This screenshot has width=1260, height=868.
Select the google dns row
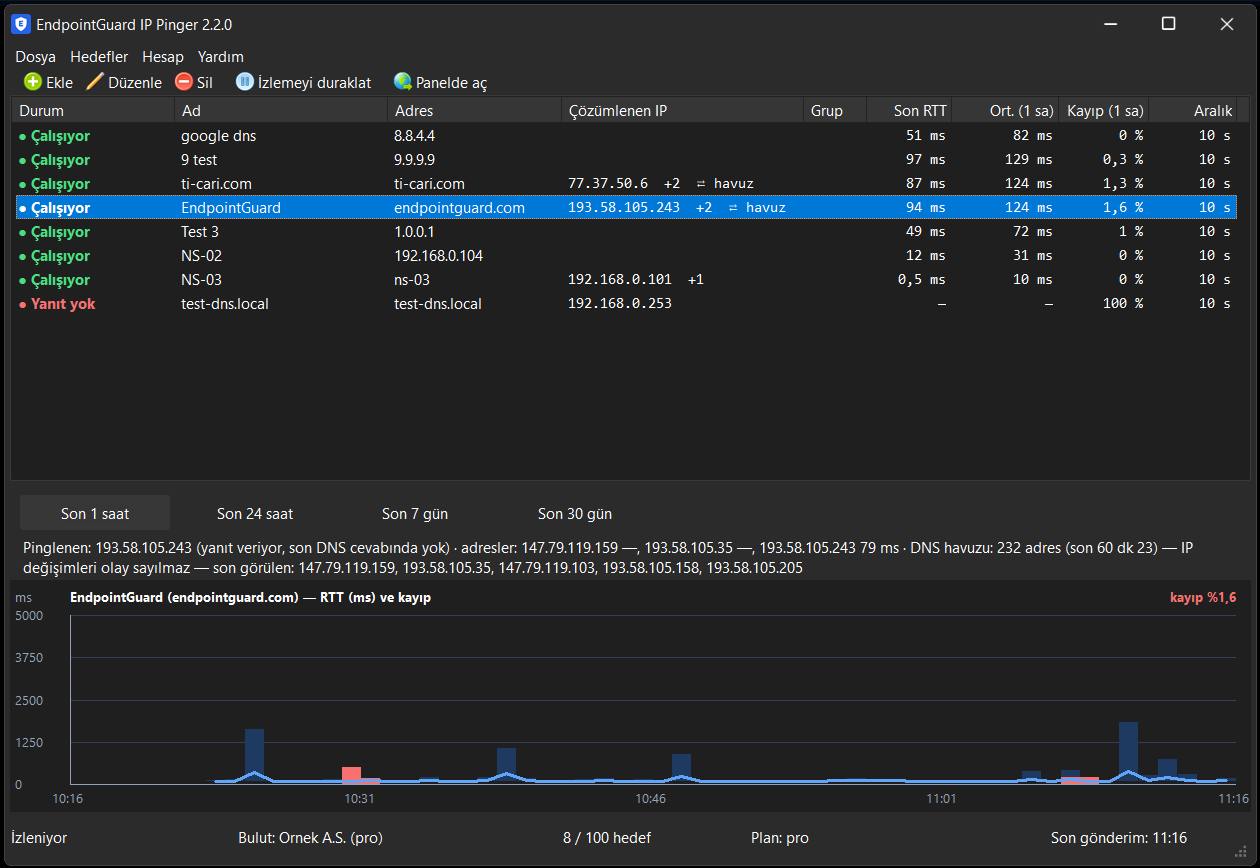pos(624,135)
